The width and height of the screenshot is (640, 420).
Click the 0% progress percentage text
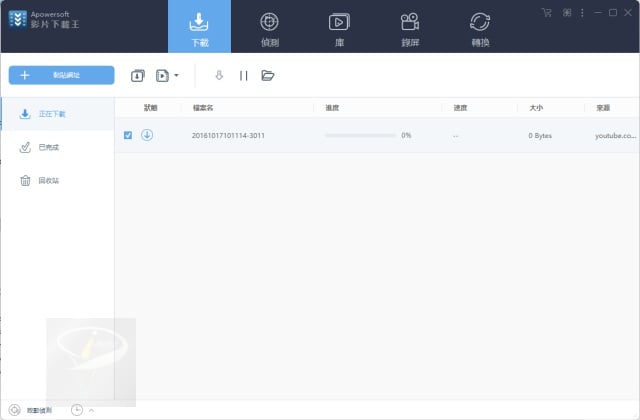[406, 135]
